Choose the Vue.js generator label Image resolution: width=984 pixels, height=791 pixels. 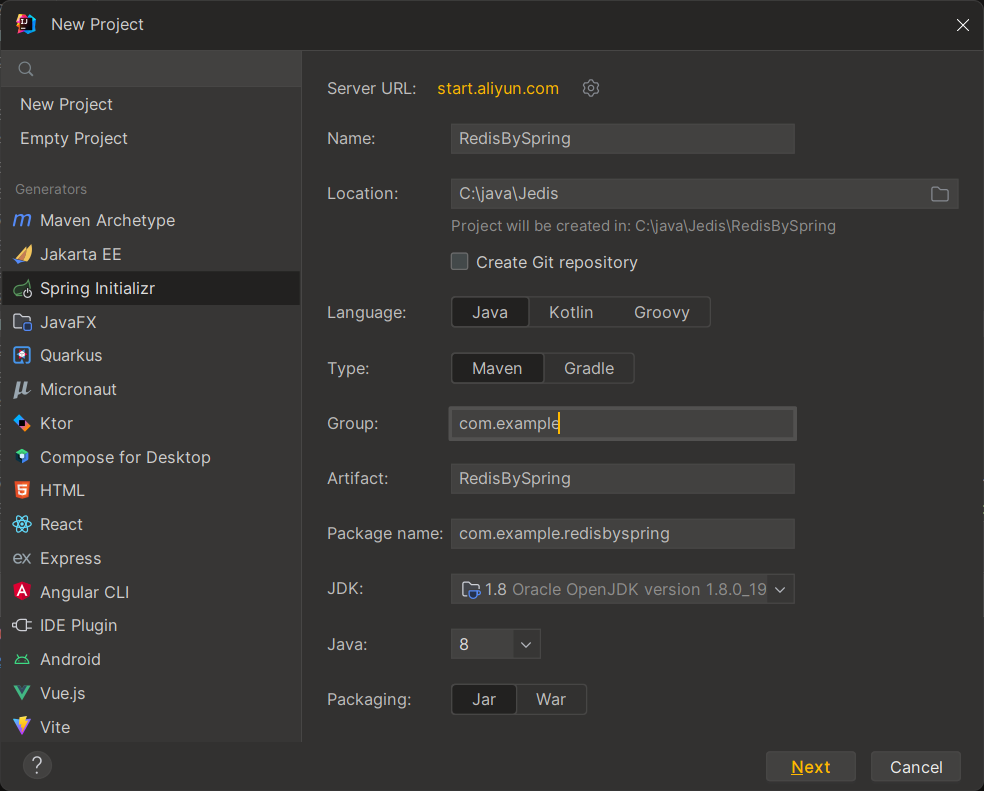pyautogui.click(x=63, y=693)
